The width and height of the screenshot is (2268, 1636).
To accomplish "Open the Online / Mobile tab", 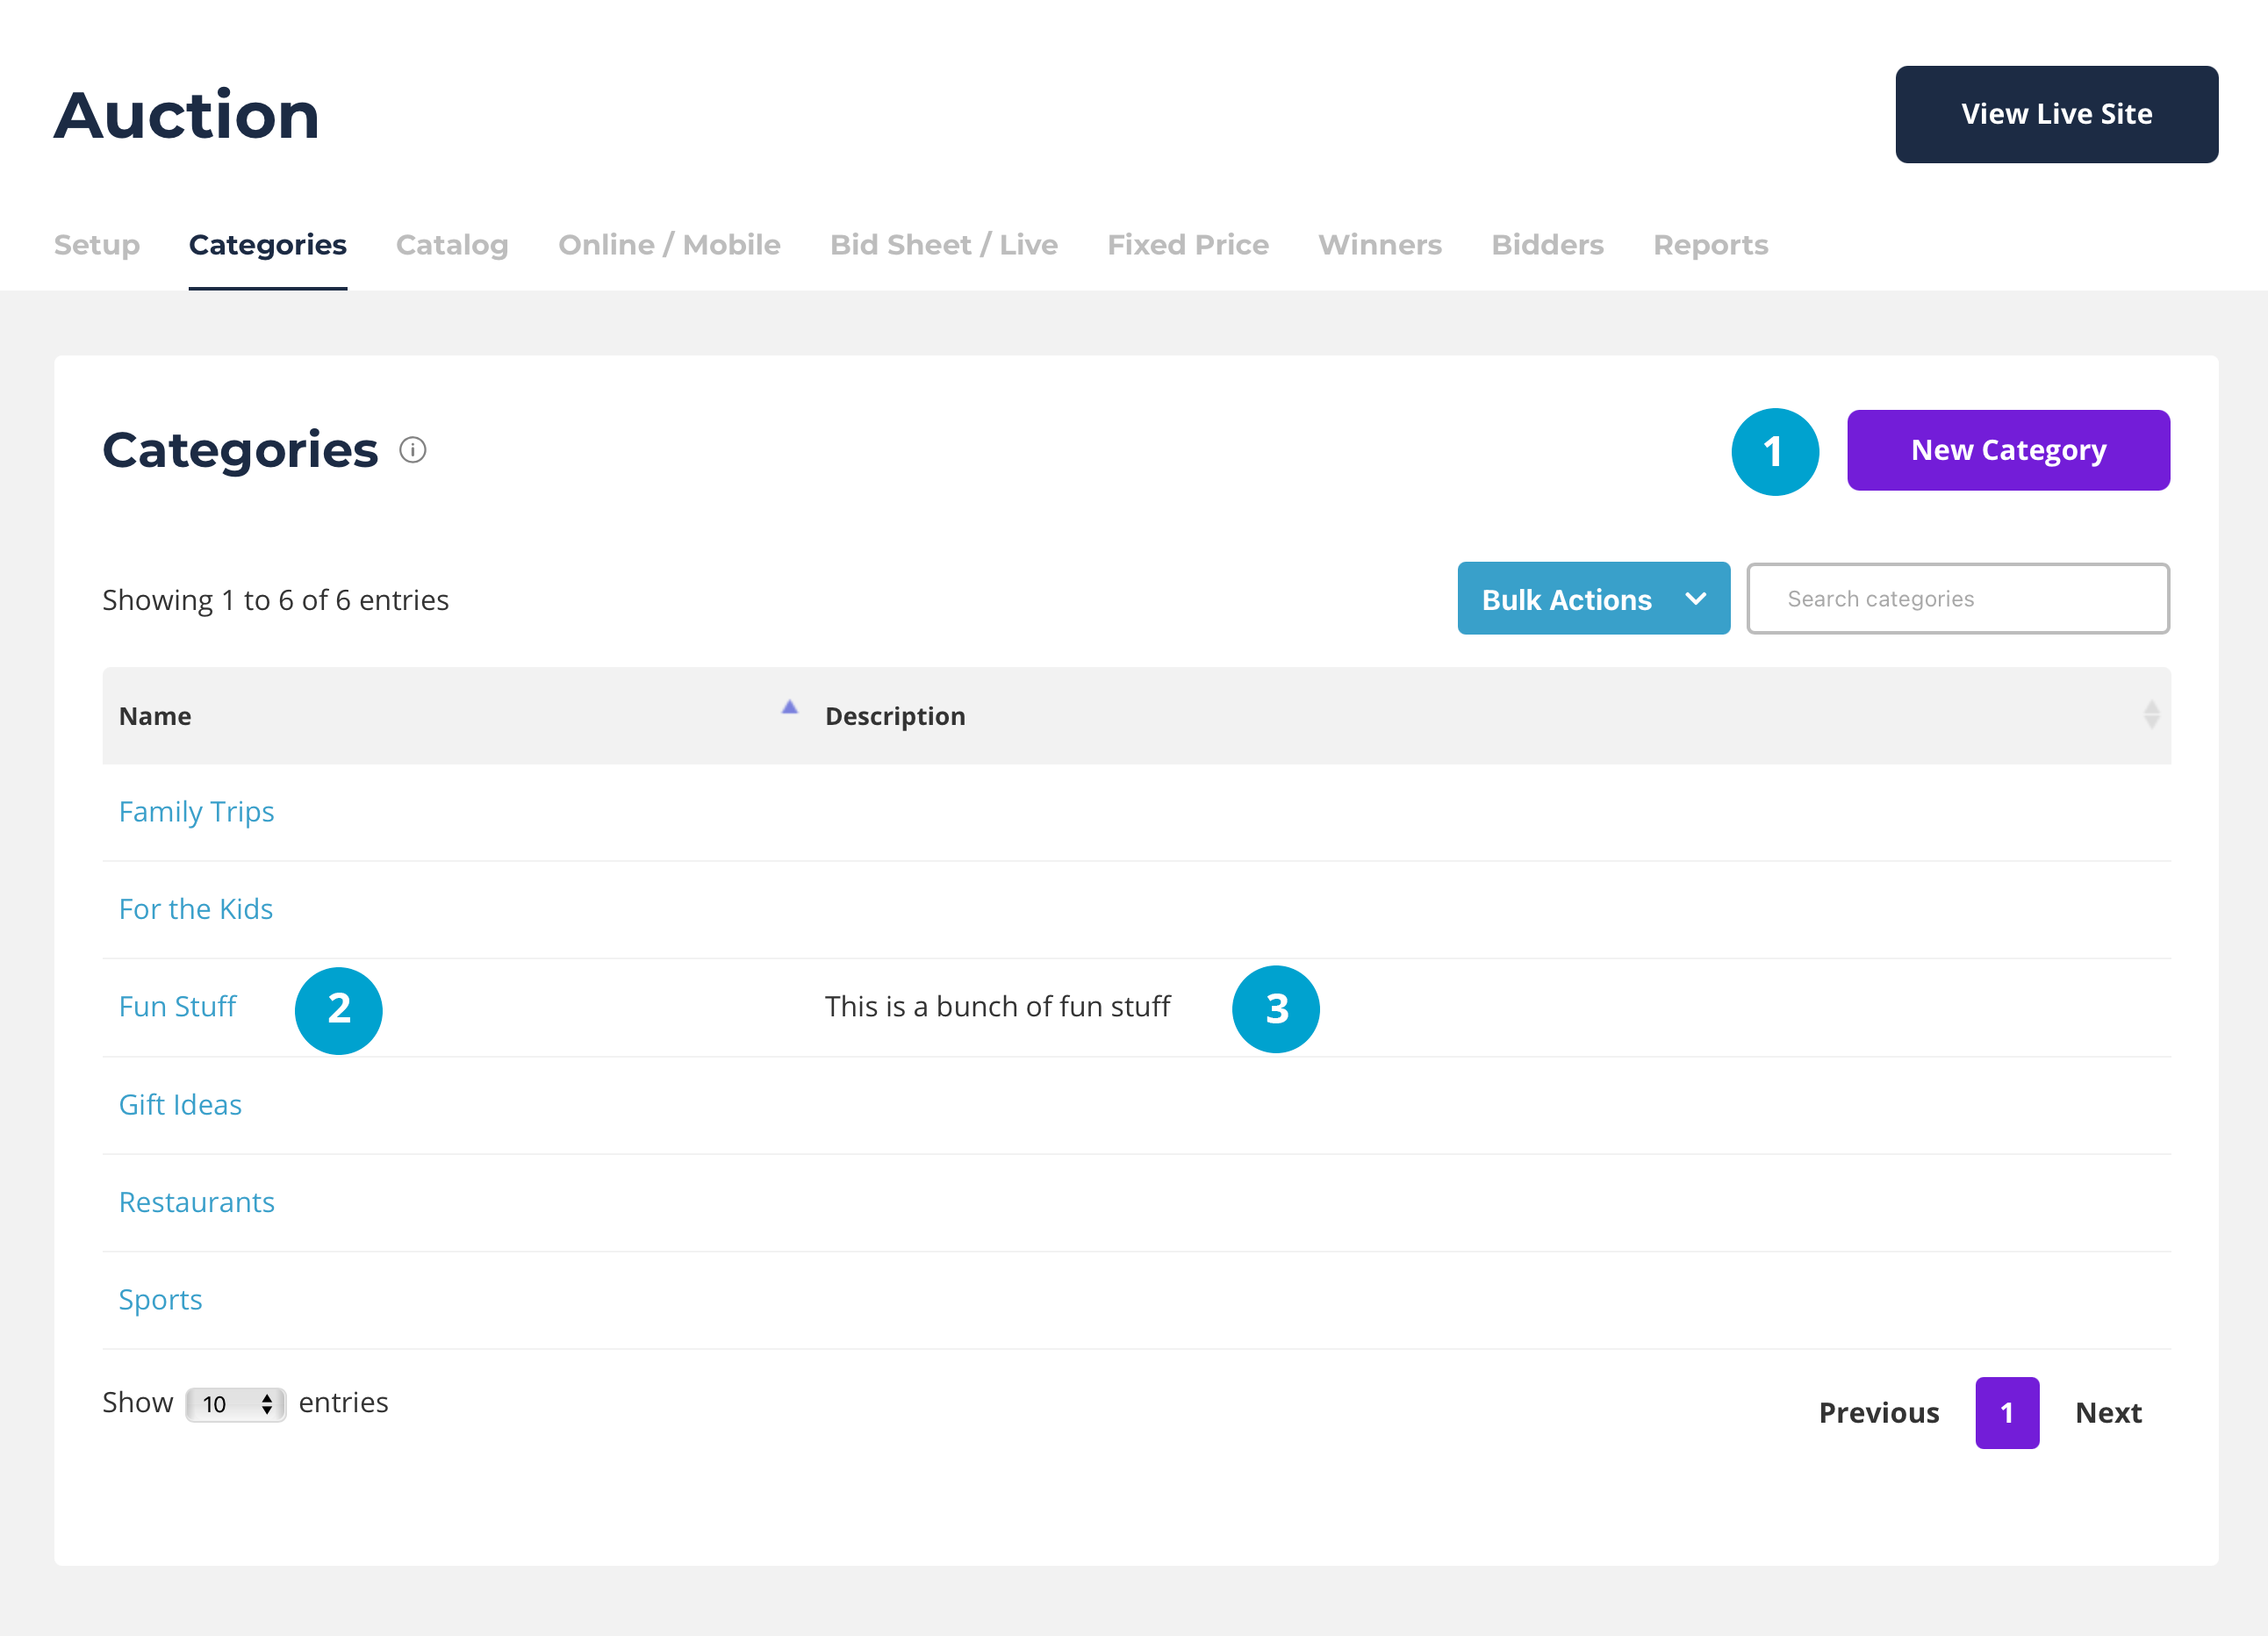I will (669, 245).
